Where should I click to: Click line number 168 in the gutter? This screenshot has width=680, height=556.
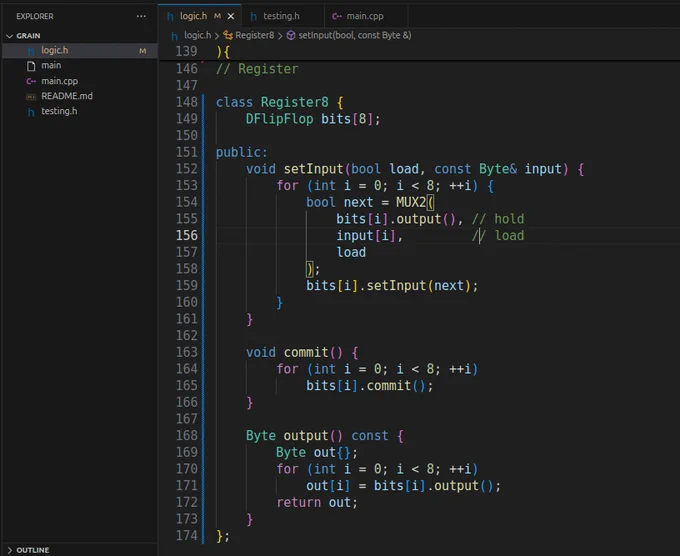[x=186, y=435]
